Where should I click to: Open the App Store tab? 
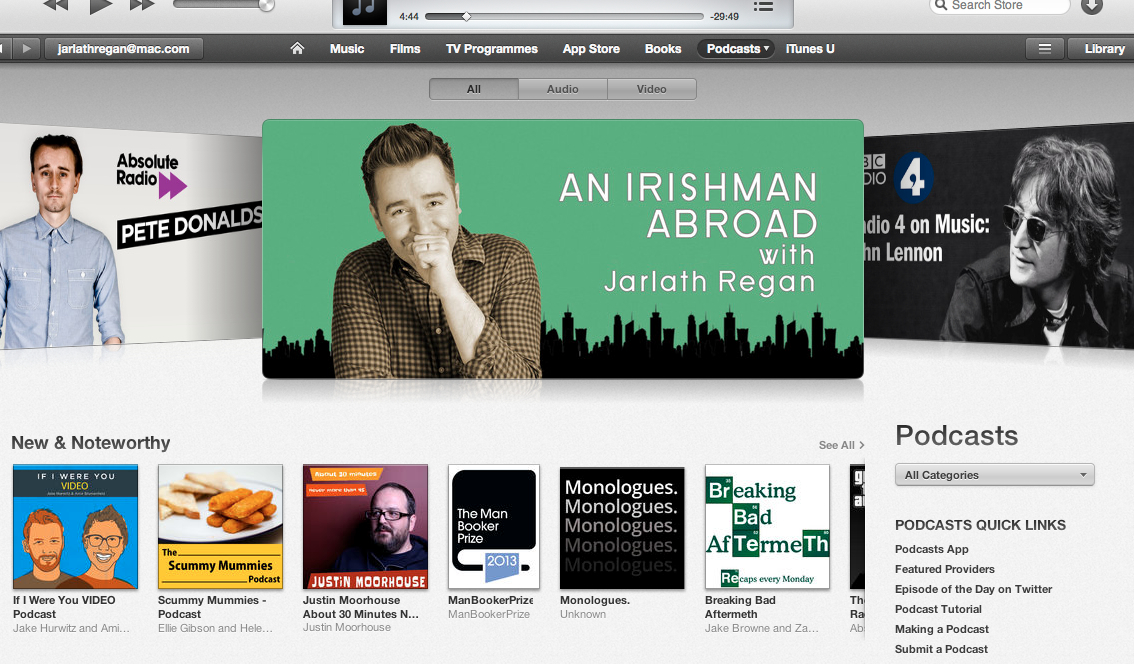tap(592, 48)
